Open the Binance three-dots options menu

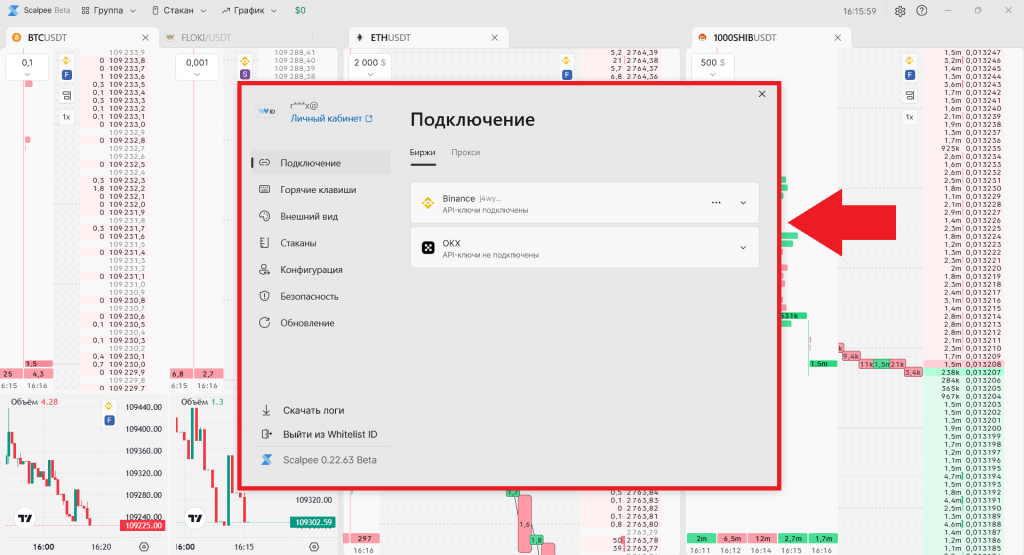click(716, 202)
